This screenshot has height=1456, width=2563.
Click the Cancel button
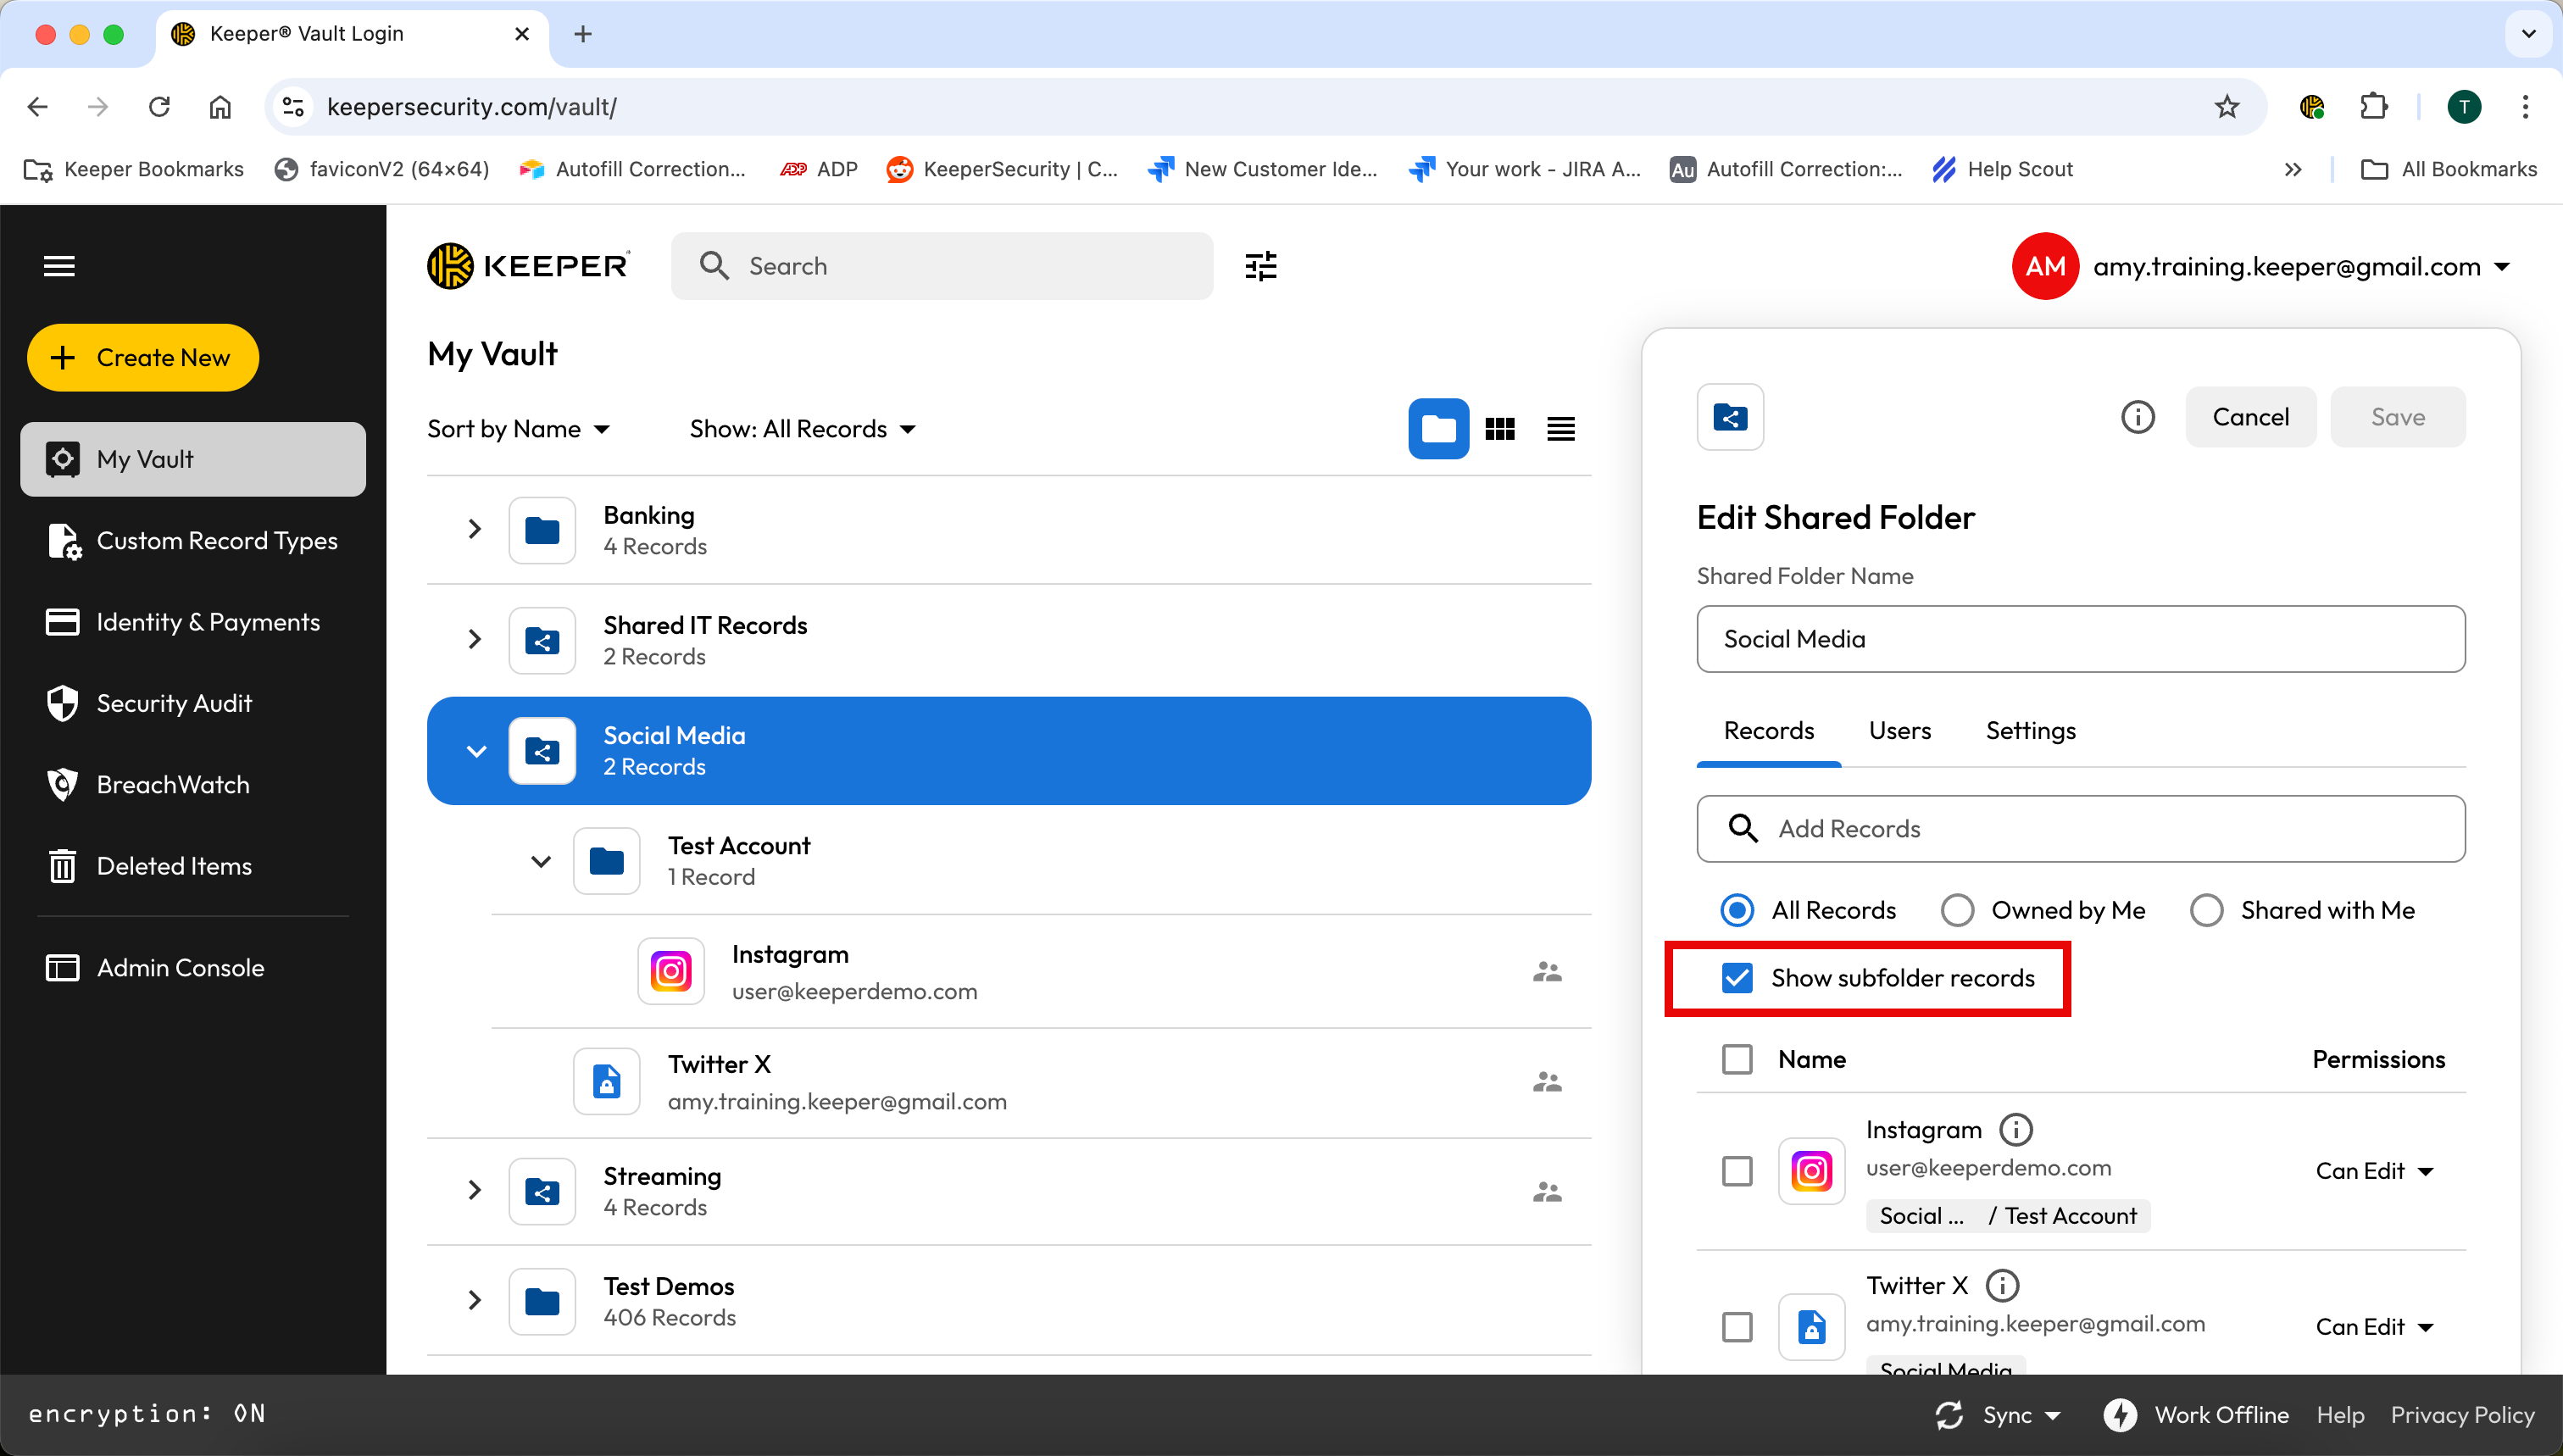coord(2249,417)
